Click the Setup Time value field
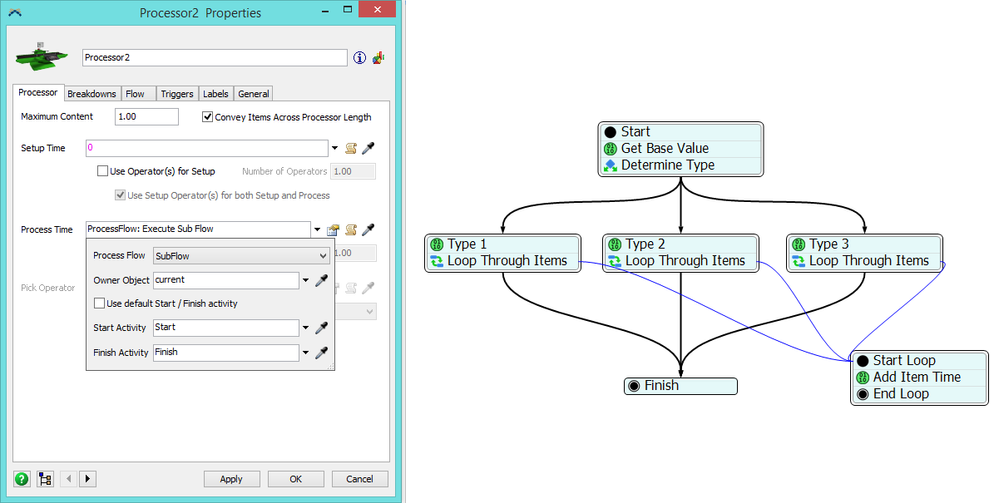 tap(207, 148)
